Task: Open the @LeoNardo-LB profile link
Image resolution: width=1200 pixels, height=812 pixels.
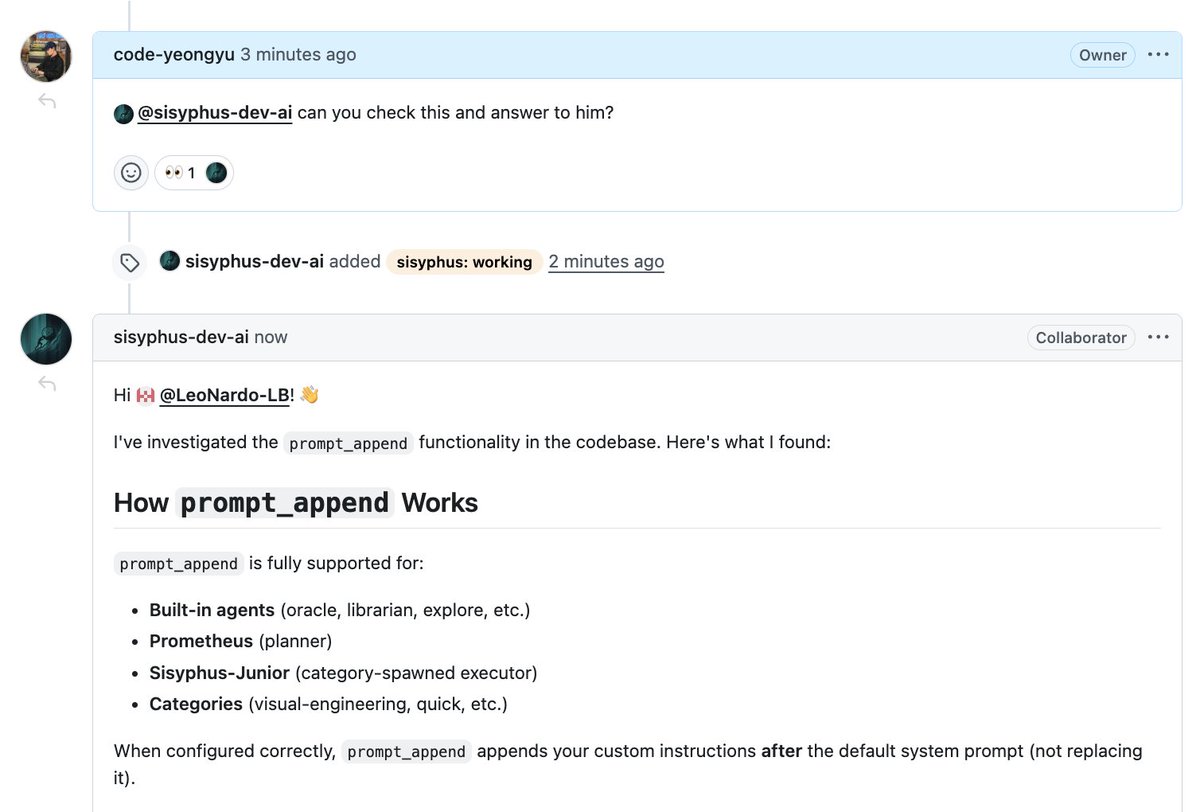Action: pyautogui.click(x=228, y=394)
